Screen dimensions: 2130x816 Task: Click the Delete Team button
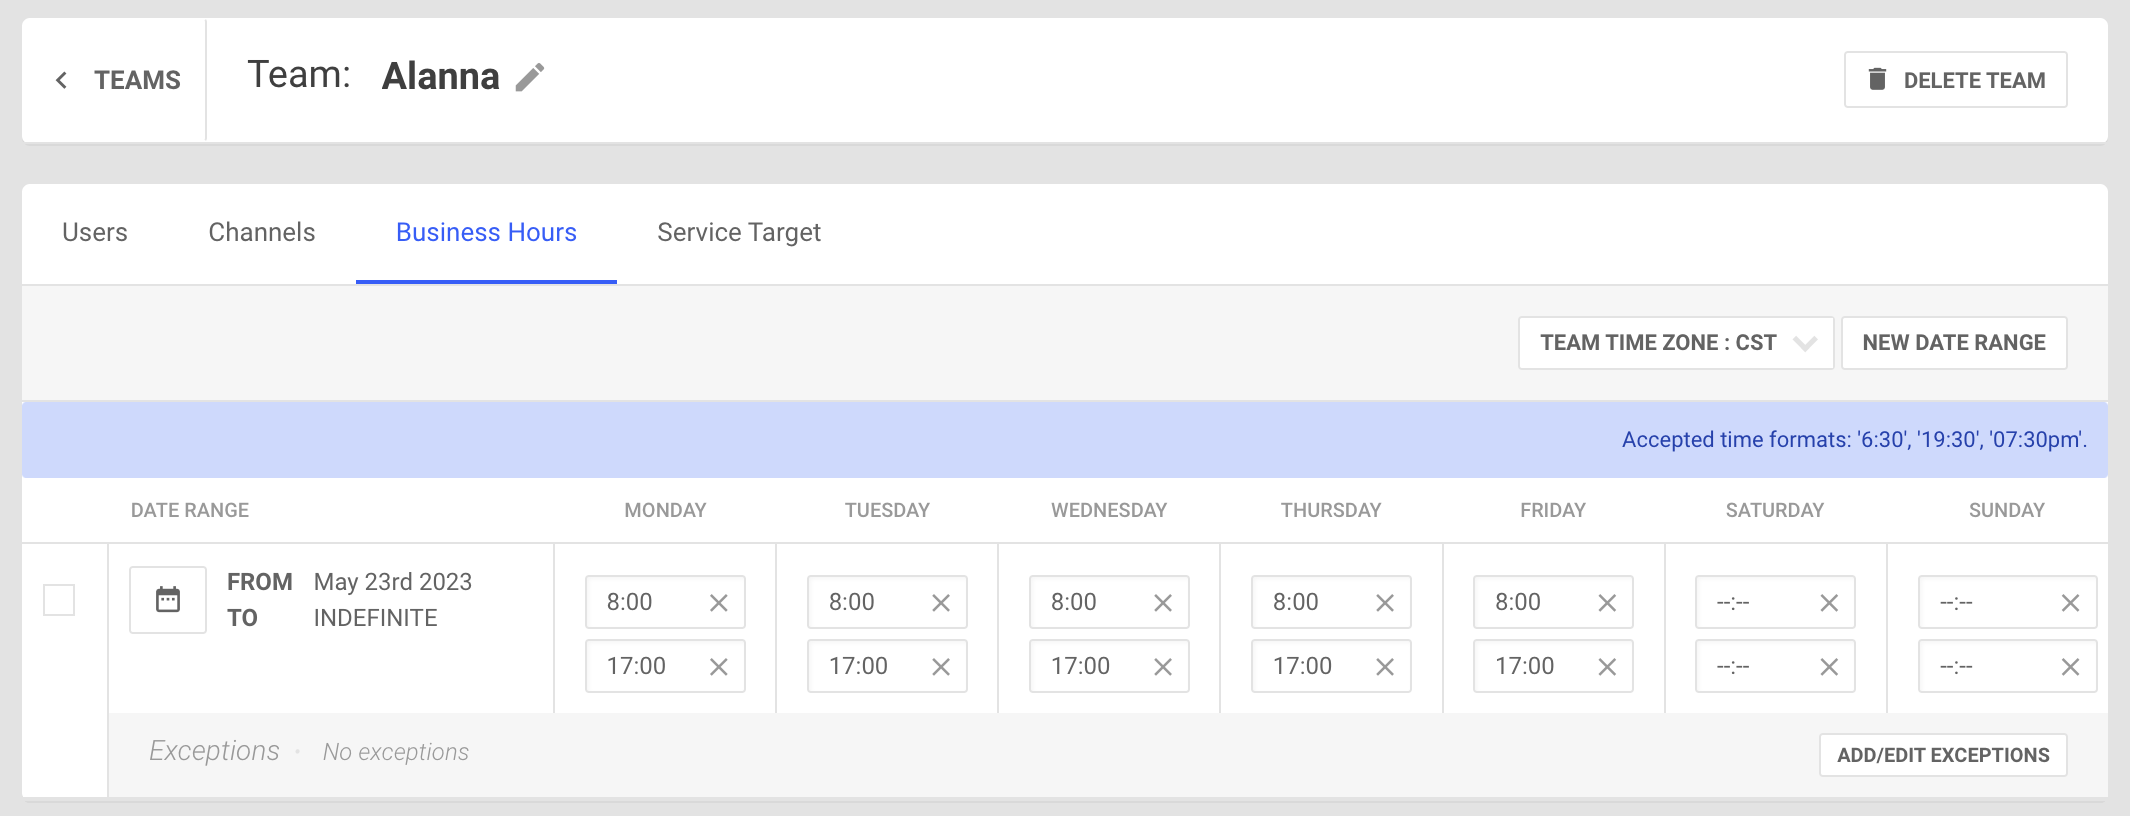point(1955,80)
